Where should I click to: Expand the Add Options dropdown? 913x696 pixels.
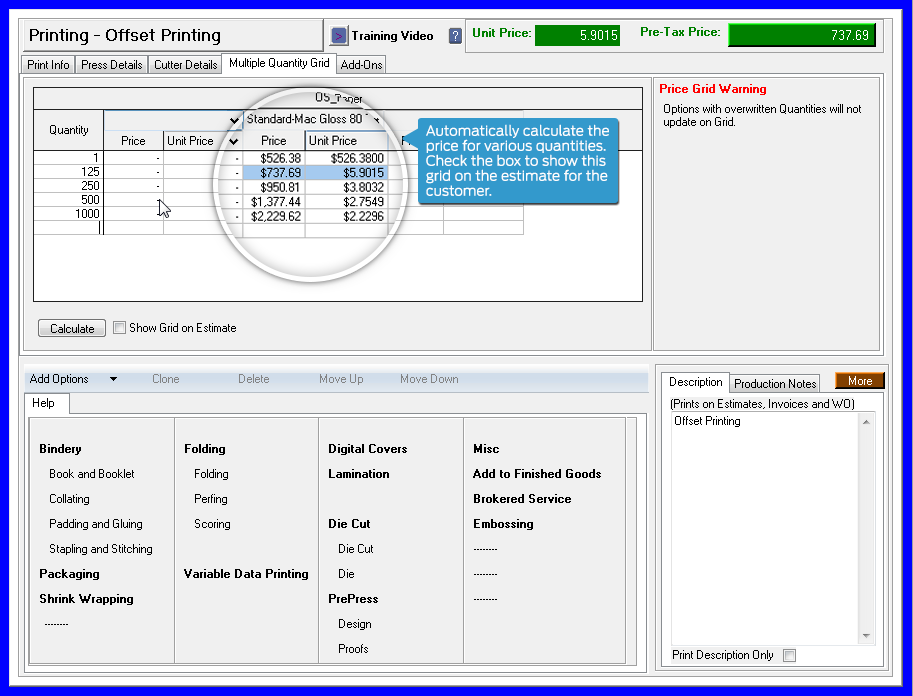[113, 380]
